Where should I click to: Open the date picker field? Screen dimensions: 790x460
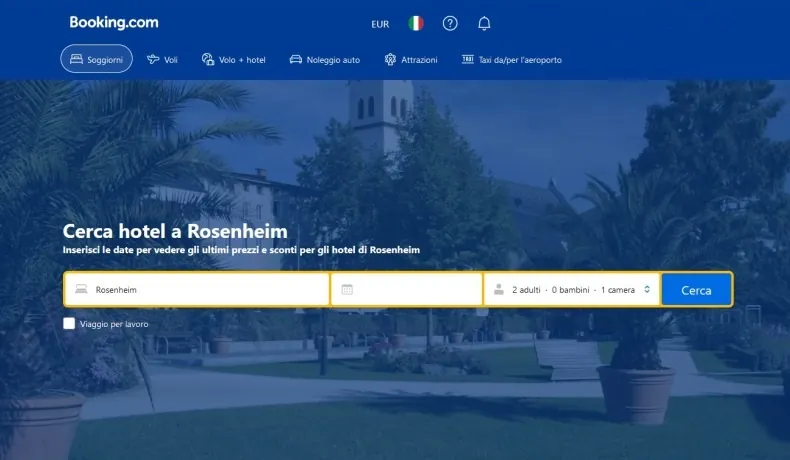coord(407,289)
